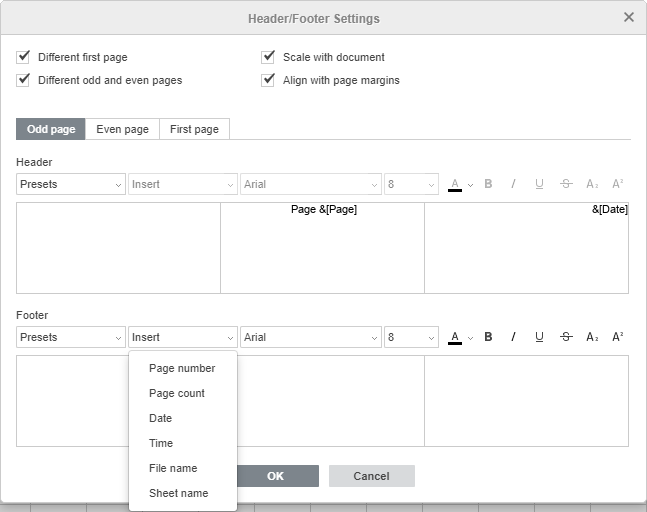Viewport: 647px width, 512px height.
Task: Click the header center section text box
Action: point(322,248)
